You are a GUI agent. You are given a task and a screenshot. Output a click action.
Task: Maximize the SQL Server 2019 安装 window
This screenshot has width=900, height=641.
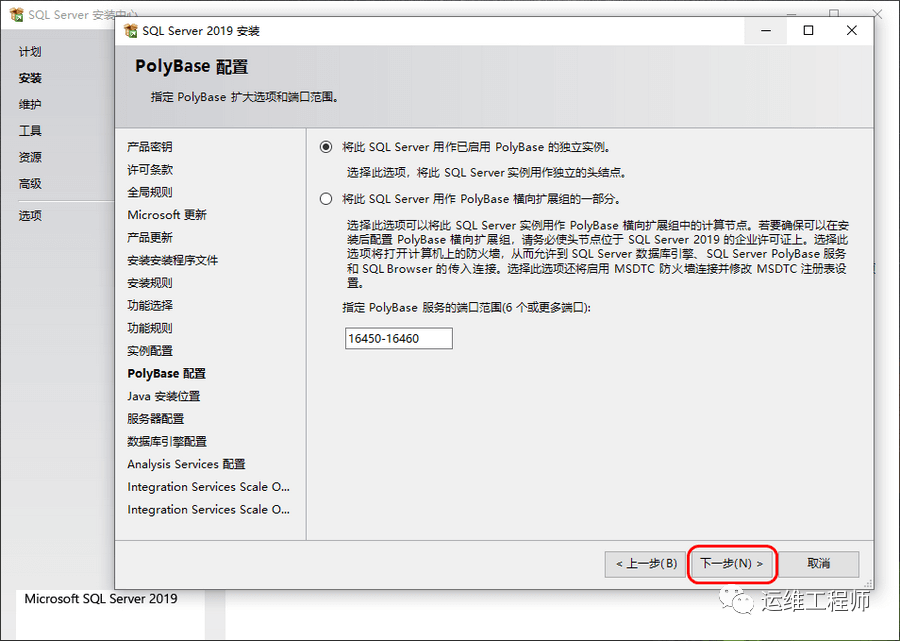[808, 30]
